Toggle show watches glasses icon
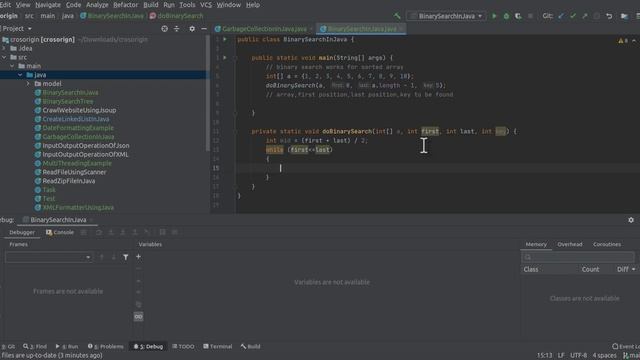The image size is (640, 360). coord(138,316)
